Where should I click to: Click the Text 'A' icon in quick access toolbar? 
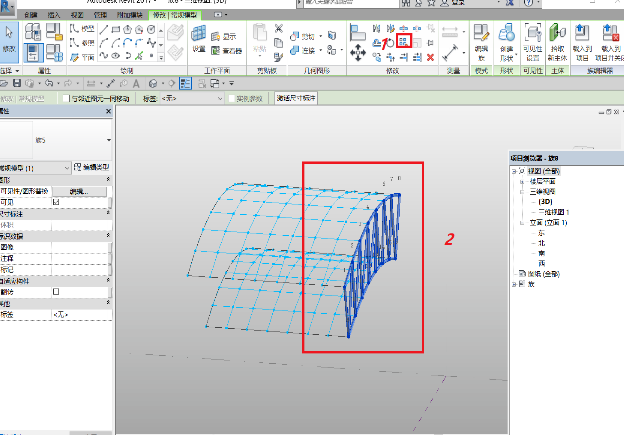coord(136,84)
